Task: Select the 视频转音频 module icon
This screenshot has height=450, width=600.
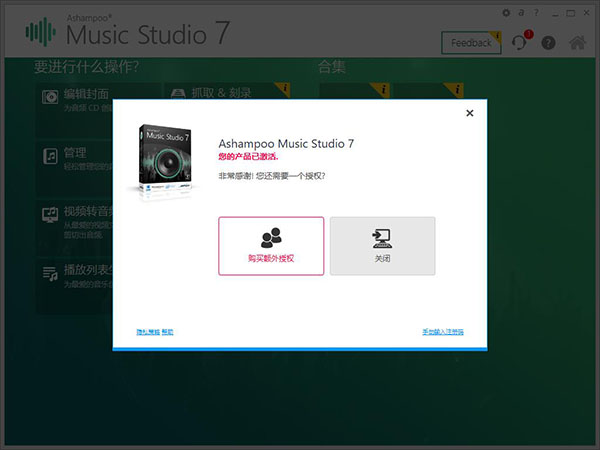Action: point(51,214)
